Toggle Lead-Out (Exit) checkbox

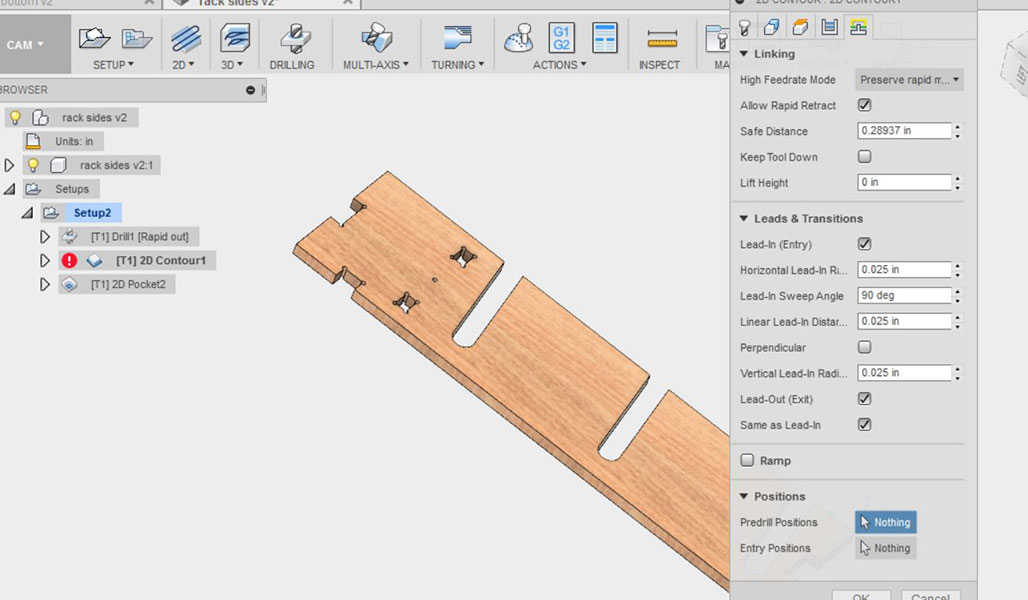click(x=865, y=399)
